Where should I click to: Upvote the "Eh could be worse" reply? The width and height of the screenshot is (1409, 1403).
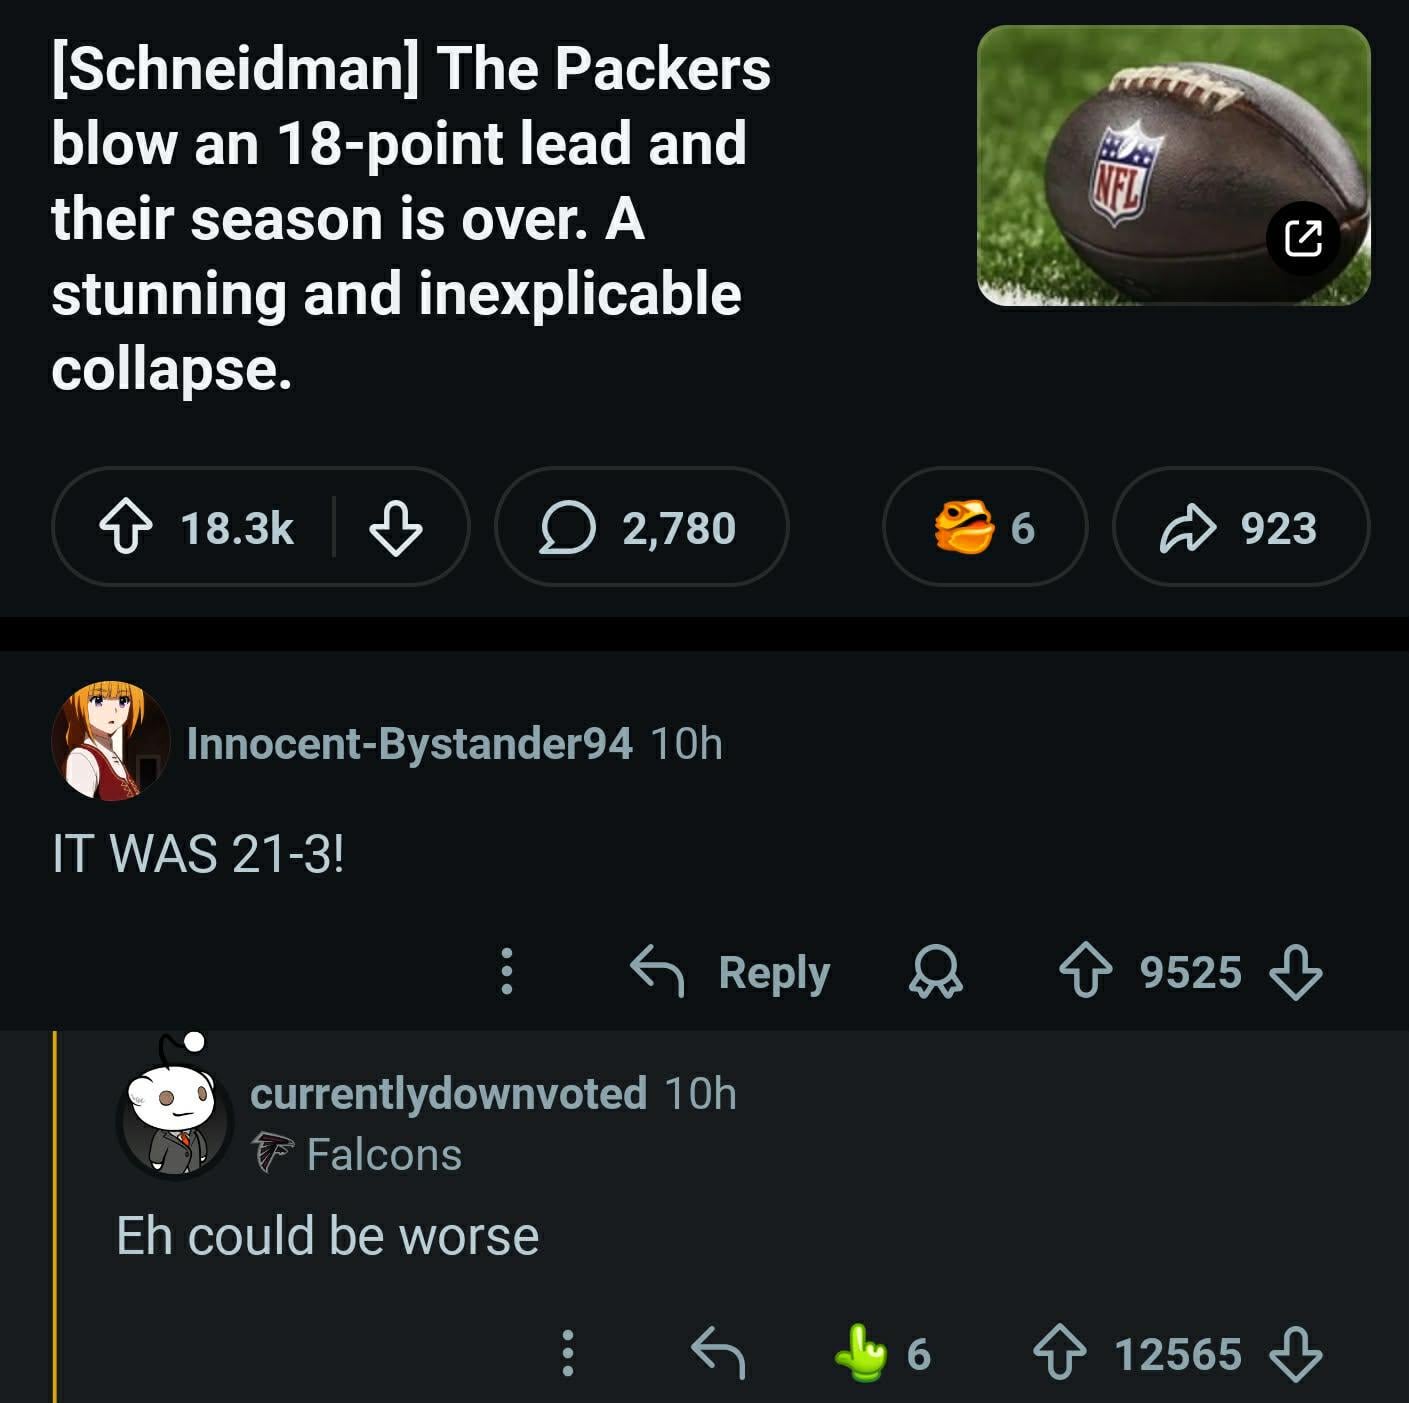(1060, 1353)
